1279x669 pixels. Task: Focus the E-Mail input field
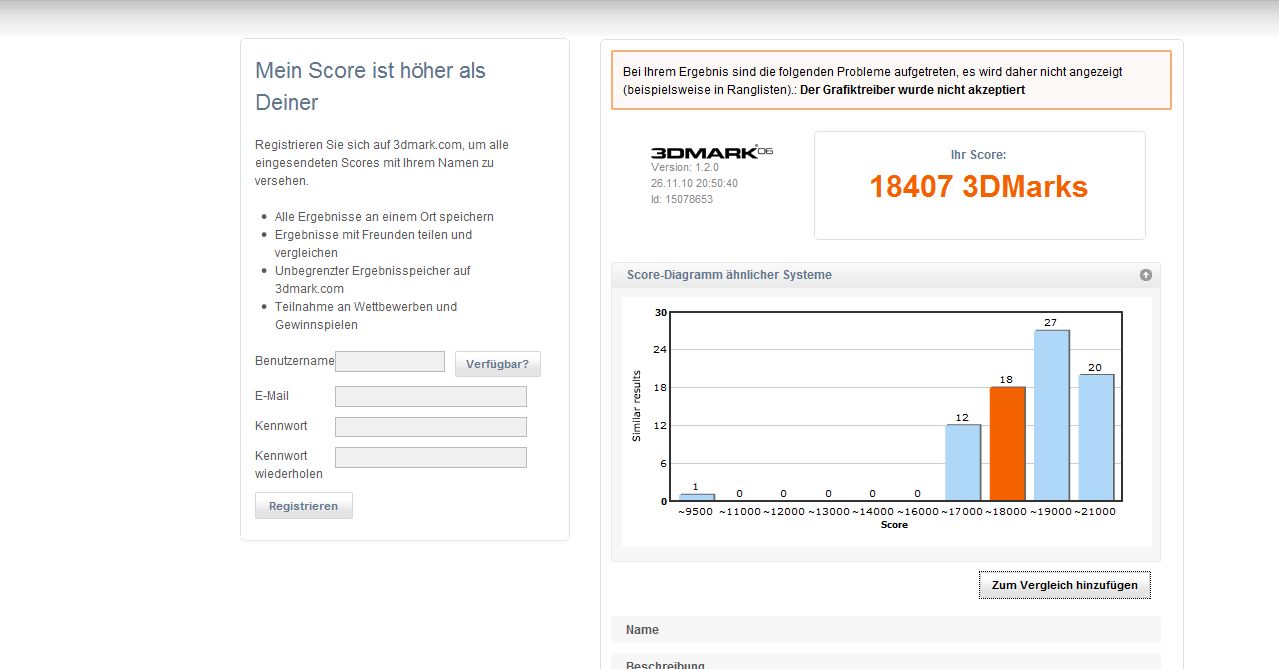[430, 396]
